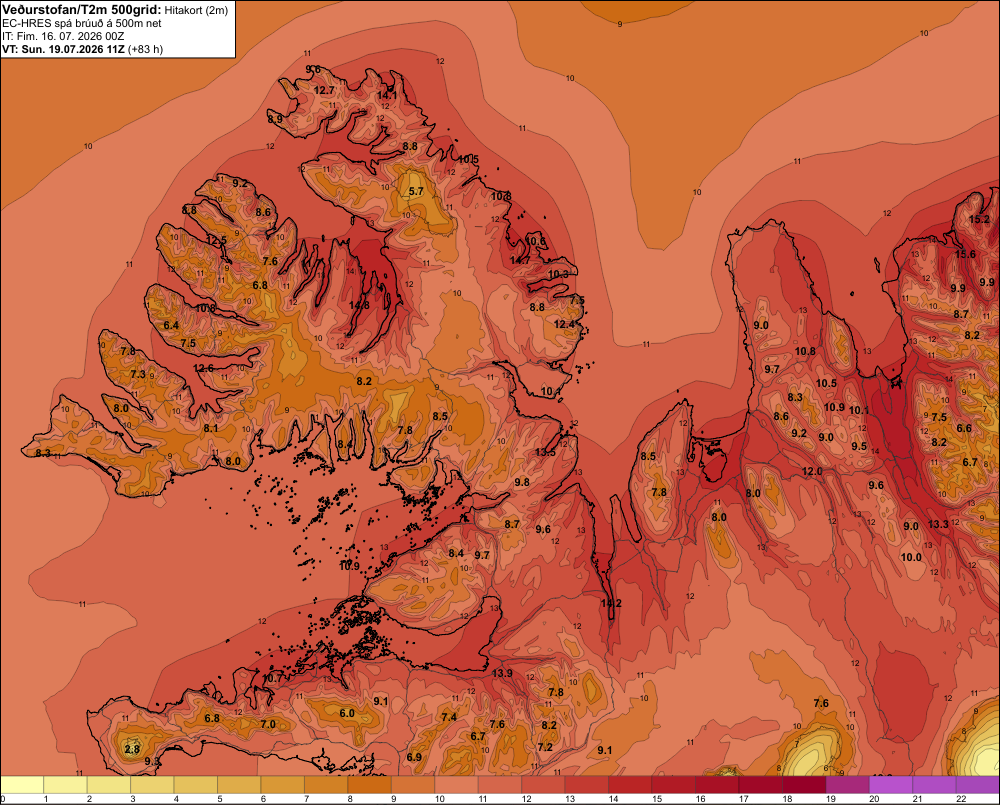Click the 'IT: Fim. 16. 07. 2026 00Z' line
The width and height of the screenshot is (1000, 805).
[63, 36]
